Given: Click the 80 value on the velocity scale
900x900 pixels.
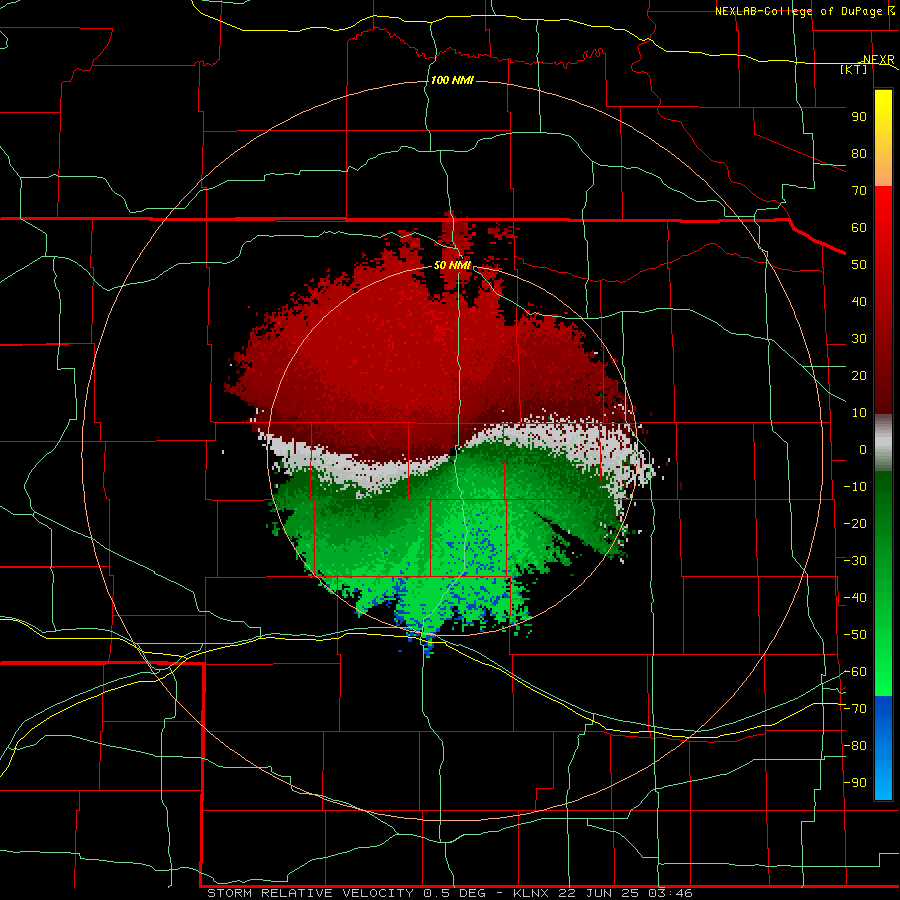Looking at the screenshot, I should (x=859, y=154).
